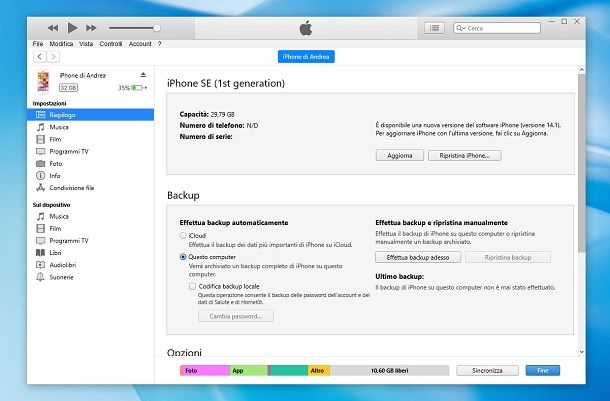This screenshot has width=610, height=401.
Task: Click the blue Fine button
Action: 543,371
